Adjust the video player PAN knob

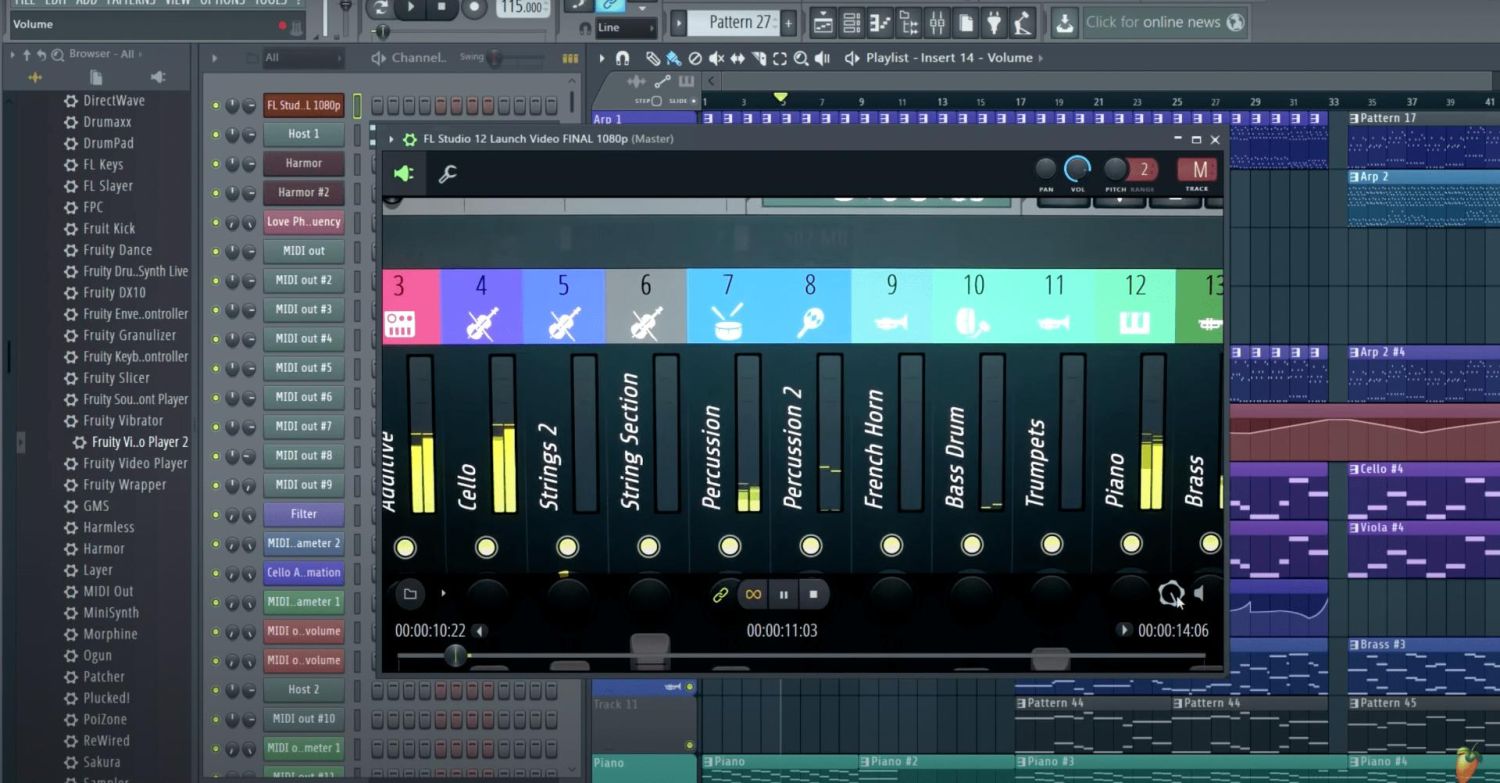click(1045, 168)
